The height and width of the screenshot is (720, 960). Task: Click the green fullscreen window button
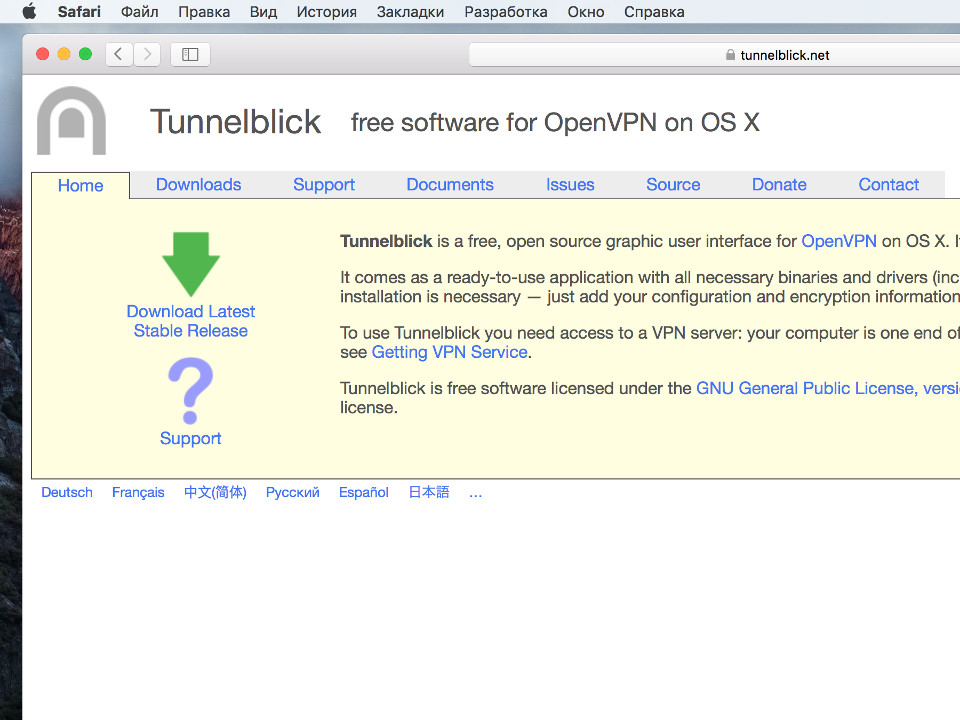(85, 54)
